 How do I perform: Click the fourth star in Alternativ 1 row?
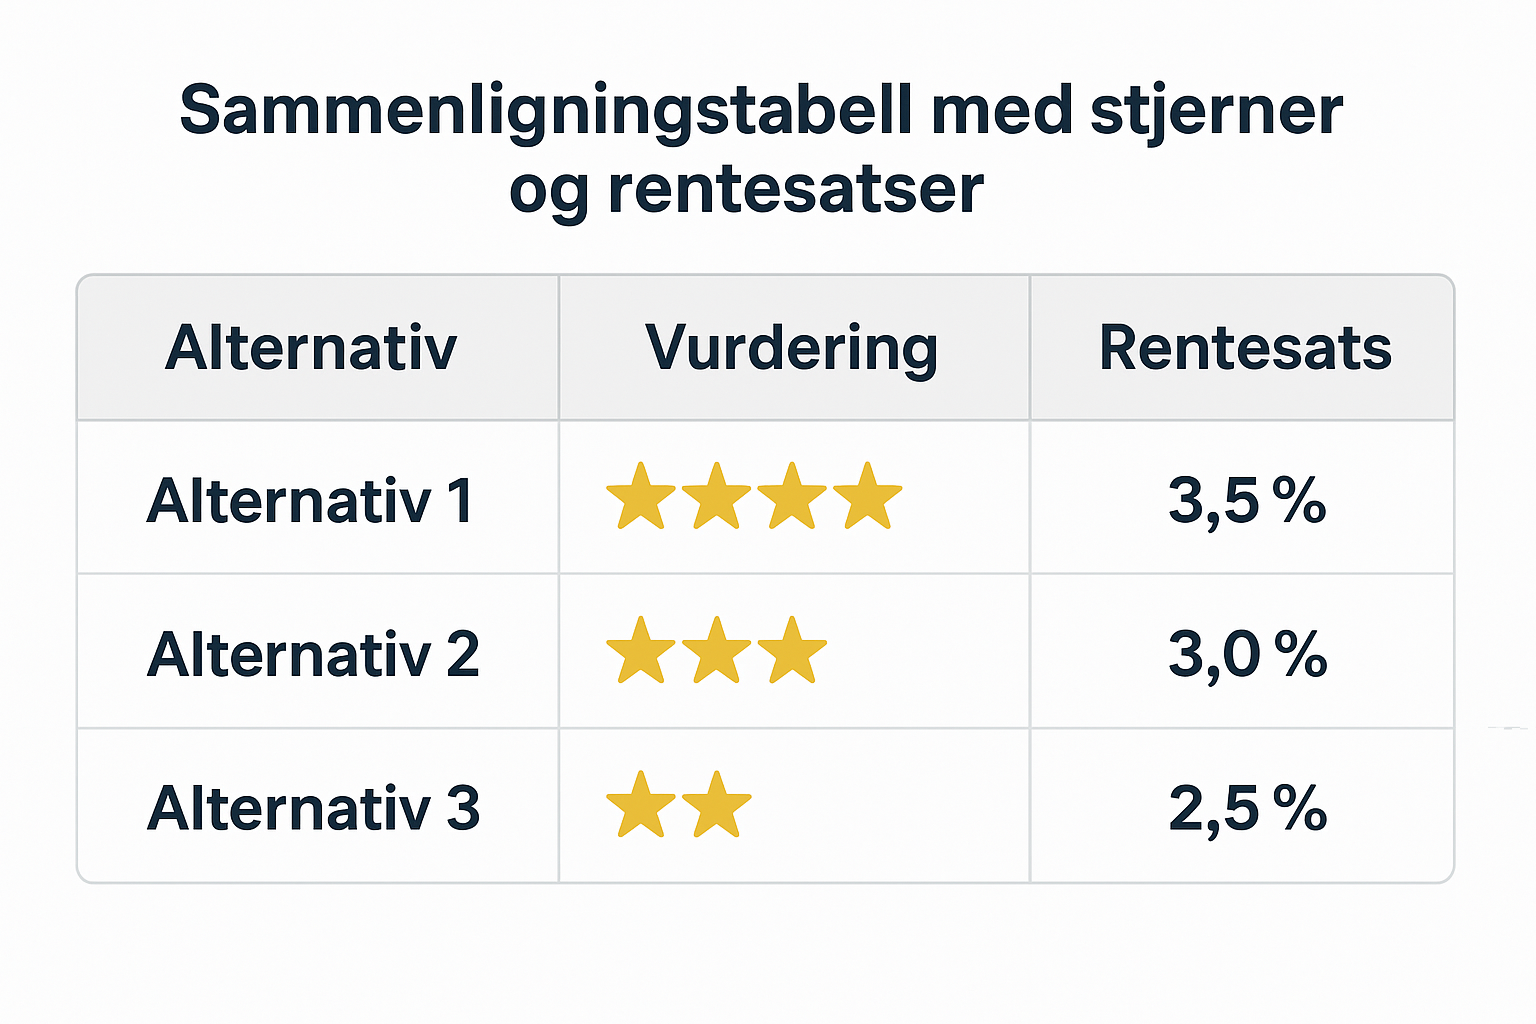click(x=867, y=497)
